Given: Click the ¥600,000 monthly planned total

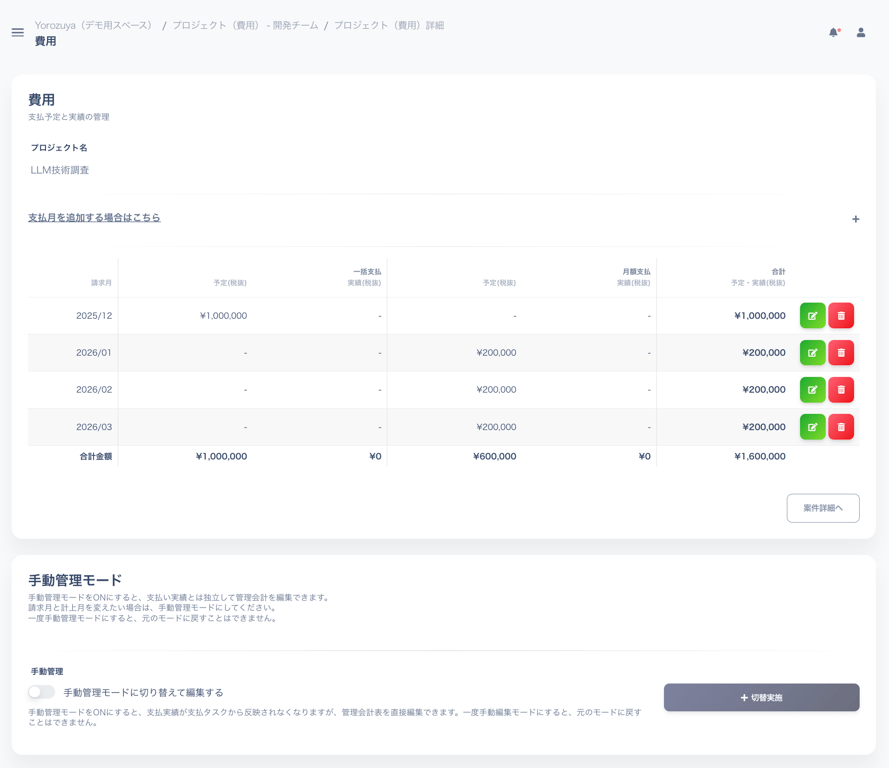Looking at the screenshot, I should point(494,456).
